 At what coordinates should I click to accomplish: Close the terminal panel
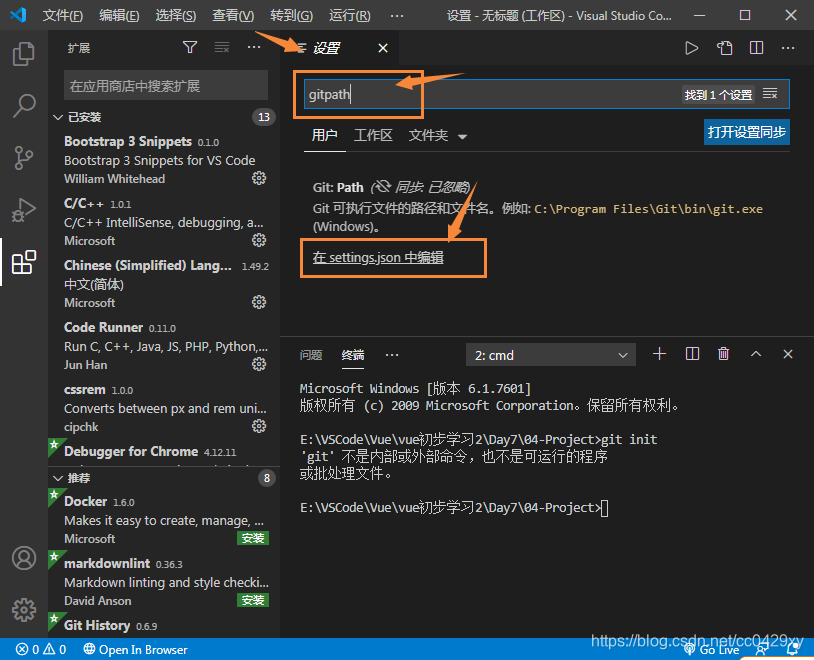pos(788,354)
